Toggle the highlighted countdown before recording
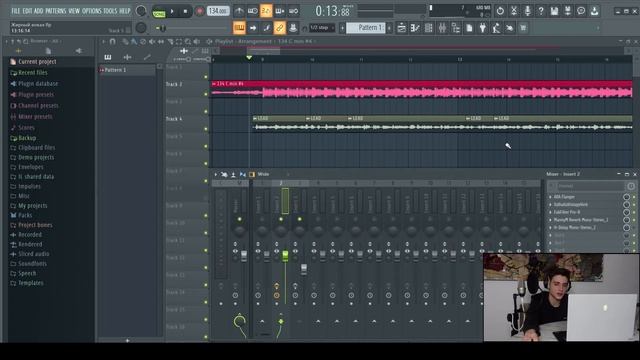The image size is (640, 360). click(266, 11)
